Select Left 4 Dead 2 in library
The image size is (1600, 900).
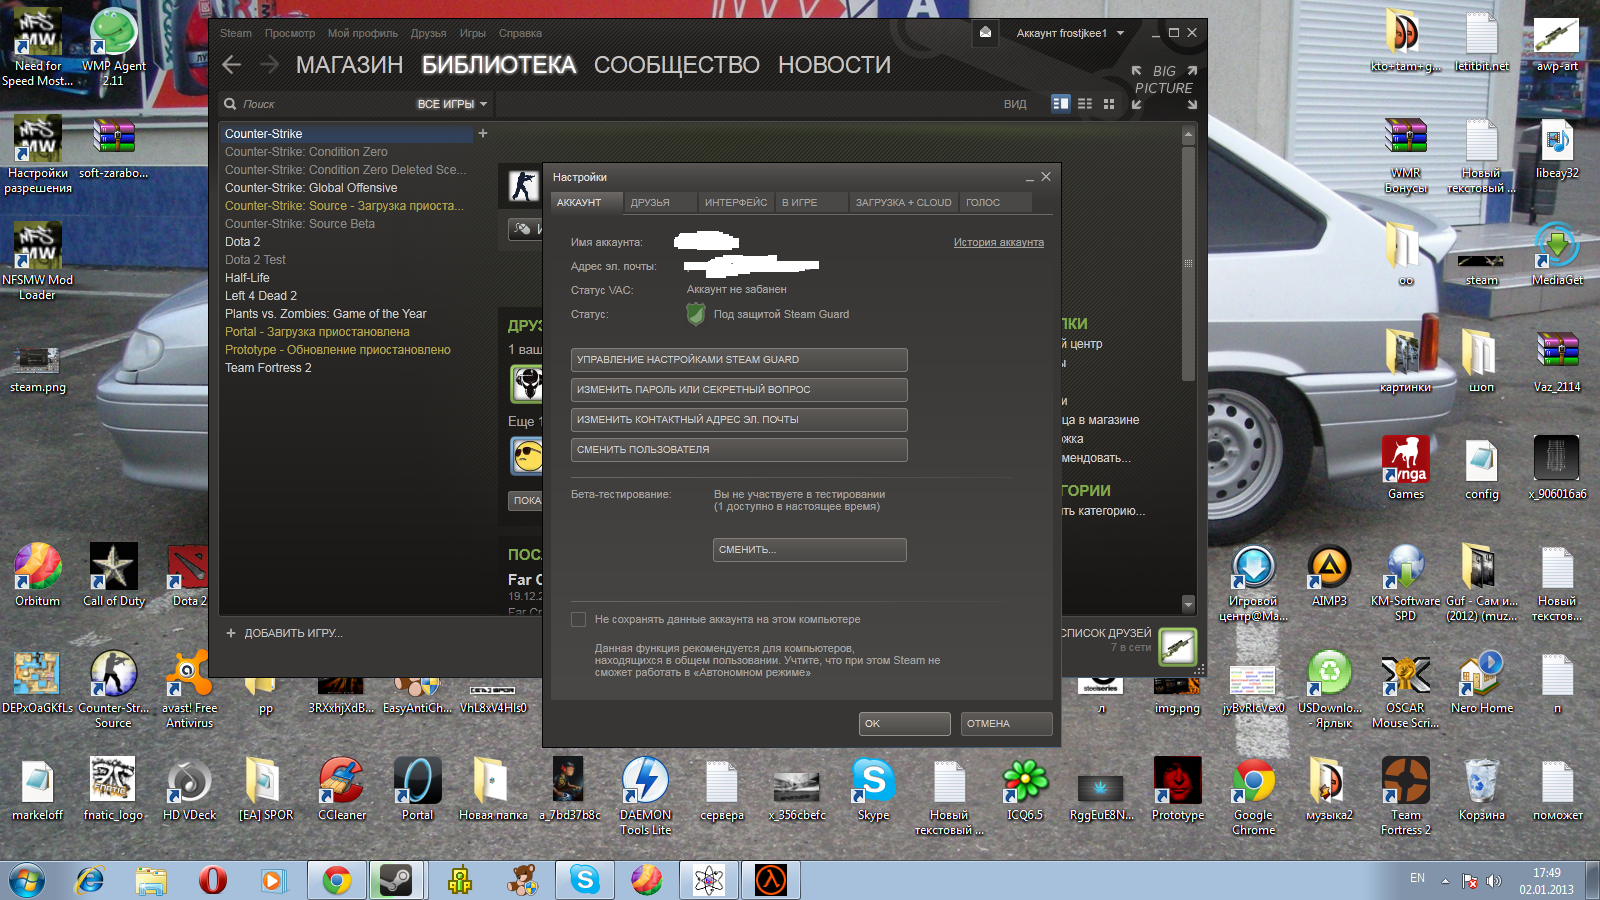tap(261, 296)
